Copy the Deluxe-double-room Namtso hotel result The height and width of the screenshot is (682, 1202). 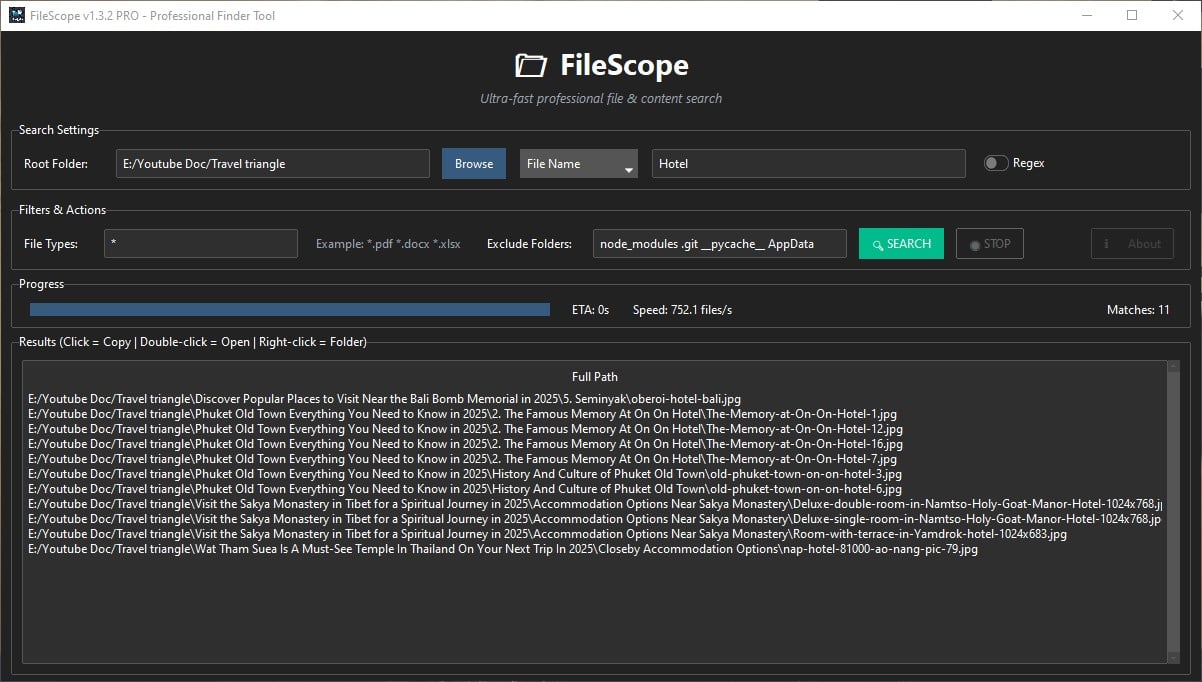point(595,504)
